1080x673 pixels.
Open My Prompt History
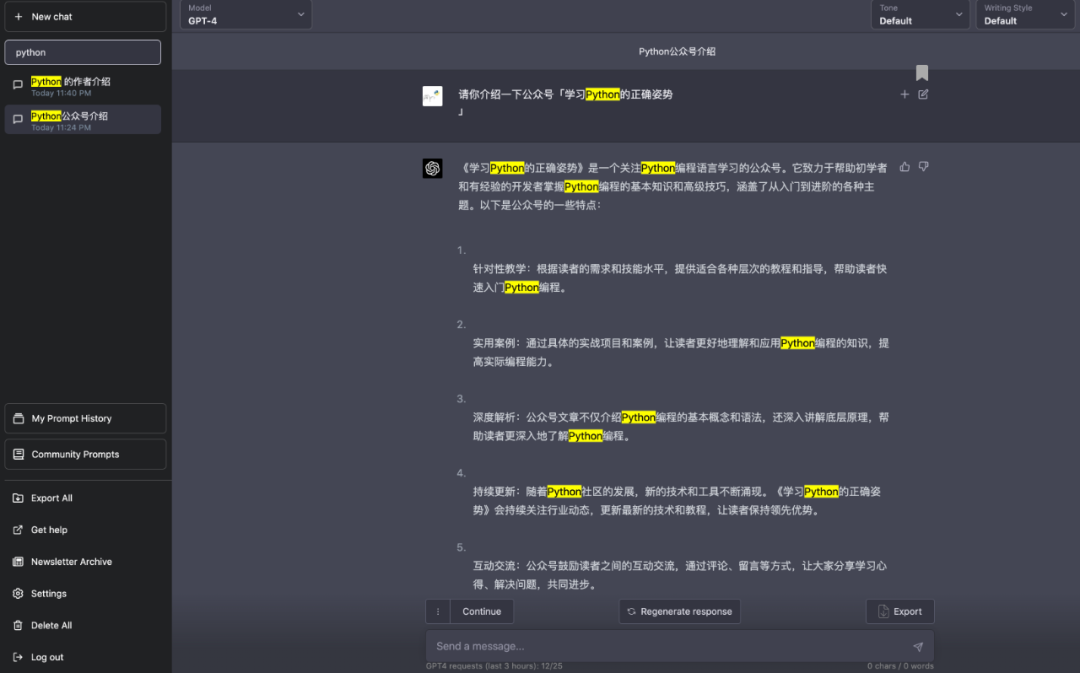[x=85, y=418]
